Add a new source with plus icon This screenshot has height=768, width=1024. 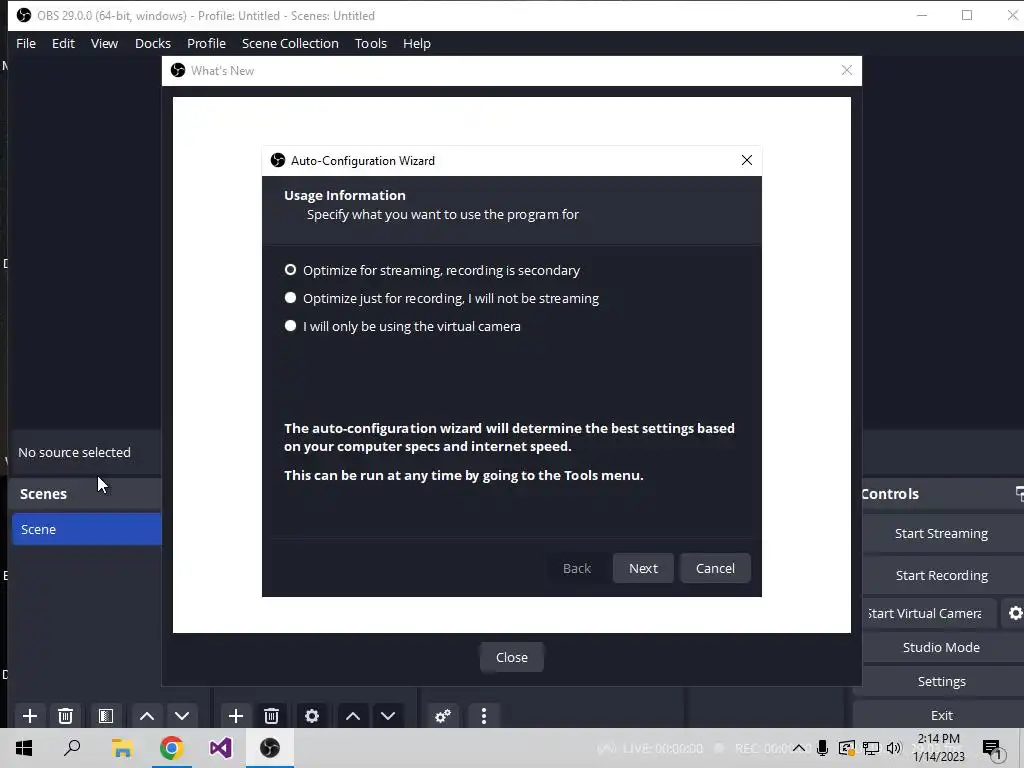[x=236, y=716]
